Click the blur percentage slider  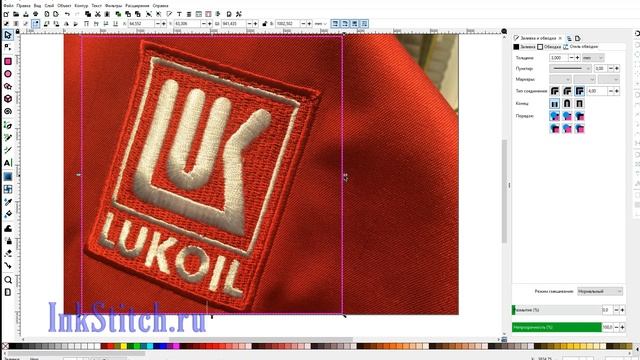tap(556, 310)
